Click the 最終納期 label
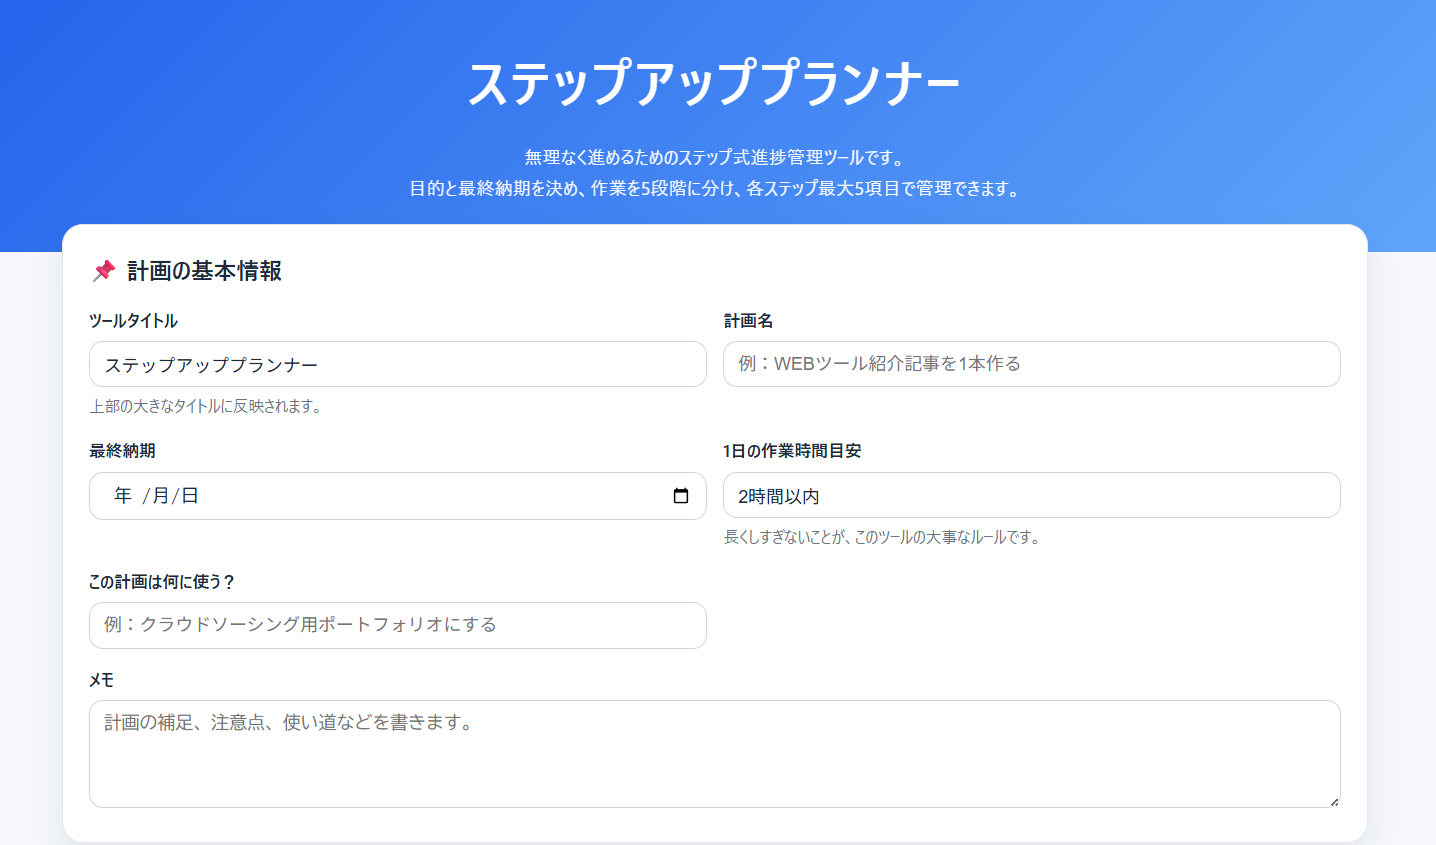Viewport: 1436px width, 845px height. (x=122, y=451)
